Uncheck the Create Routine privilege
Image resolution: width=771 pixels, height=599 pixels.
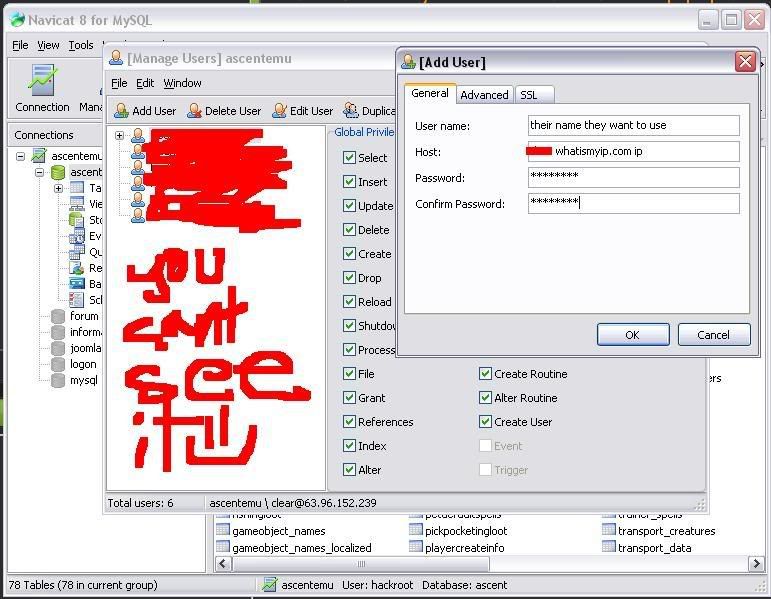[485, 374]
